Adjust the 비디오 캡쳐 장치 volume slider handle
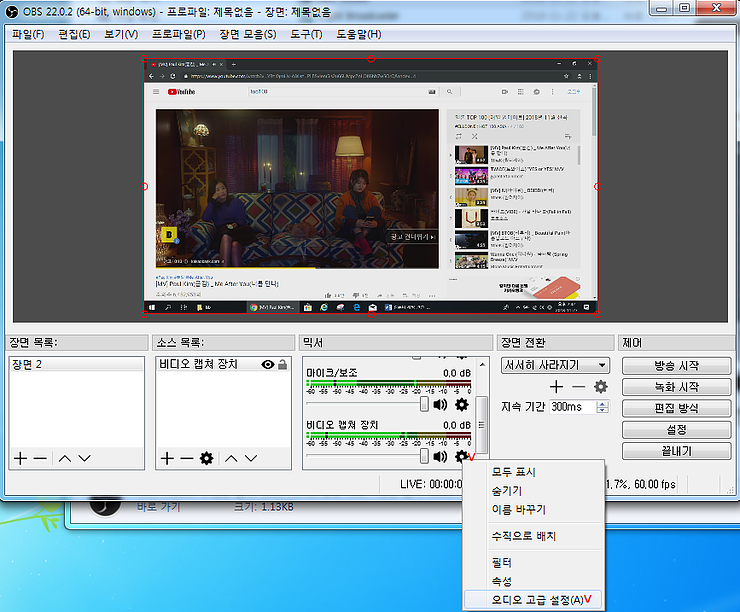The width and height of the screenshot is (740, 612). (x=424, y=456)
